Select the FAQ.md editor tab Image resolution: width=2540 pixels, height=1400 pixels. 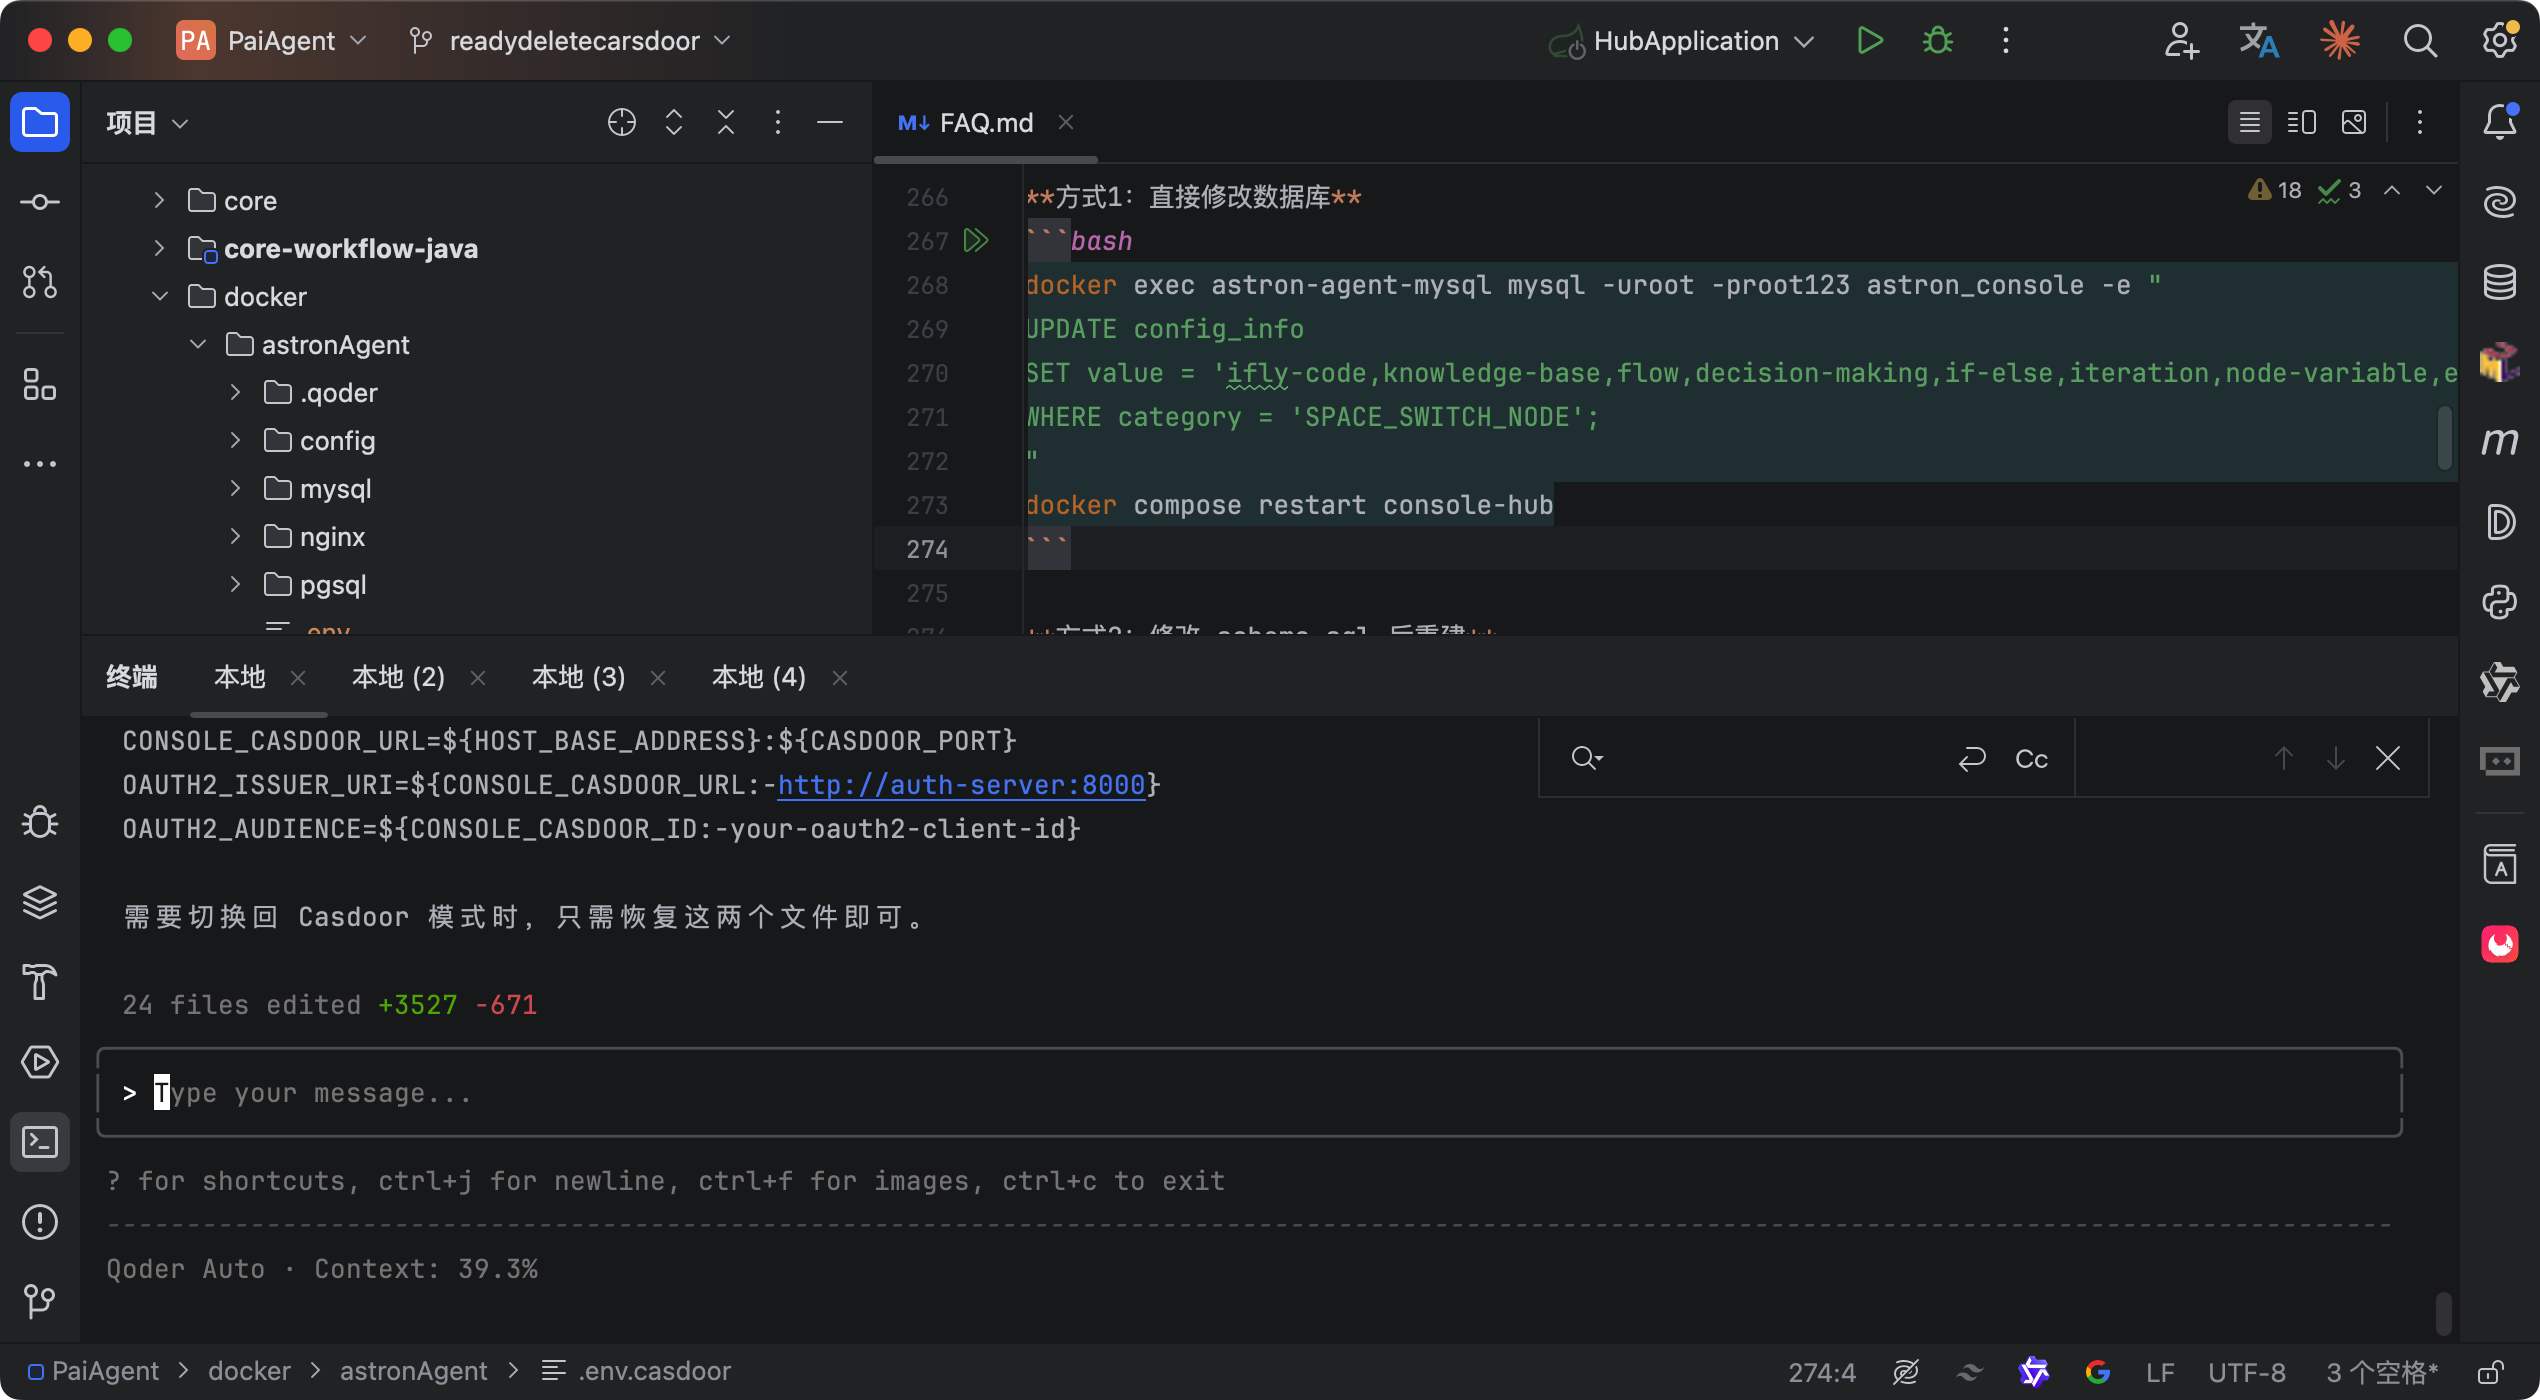pos(984,122)
